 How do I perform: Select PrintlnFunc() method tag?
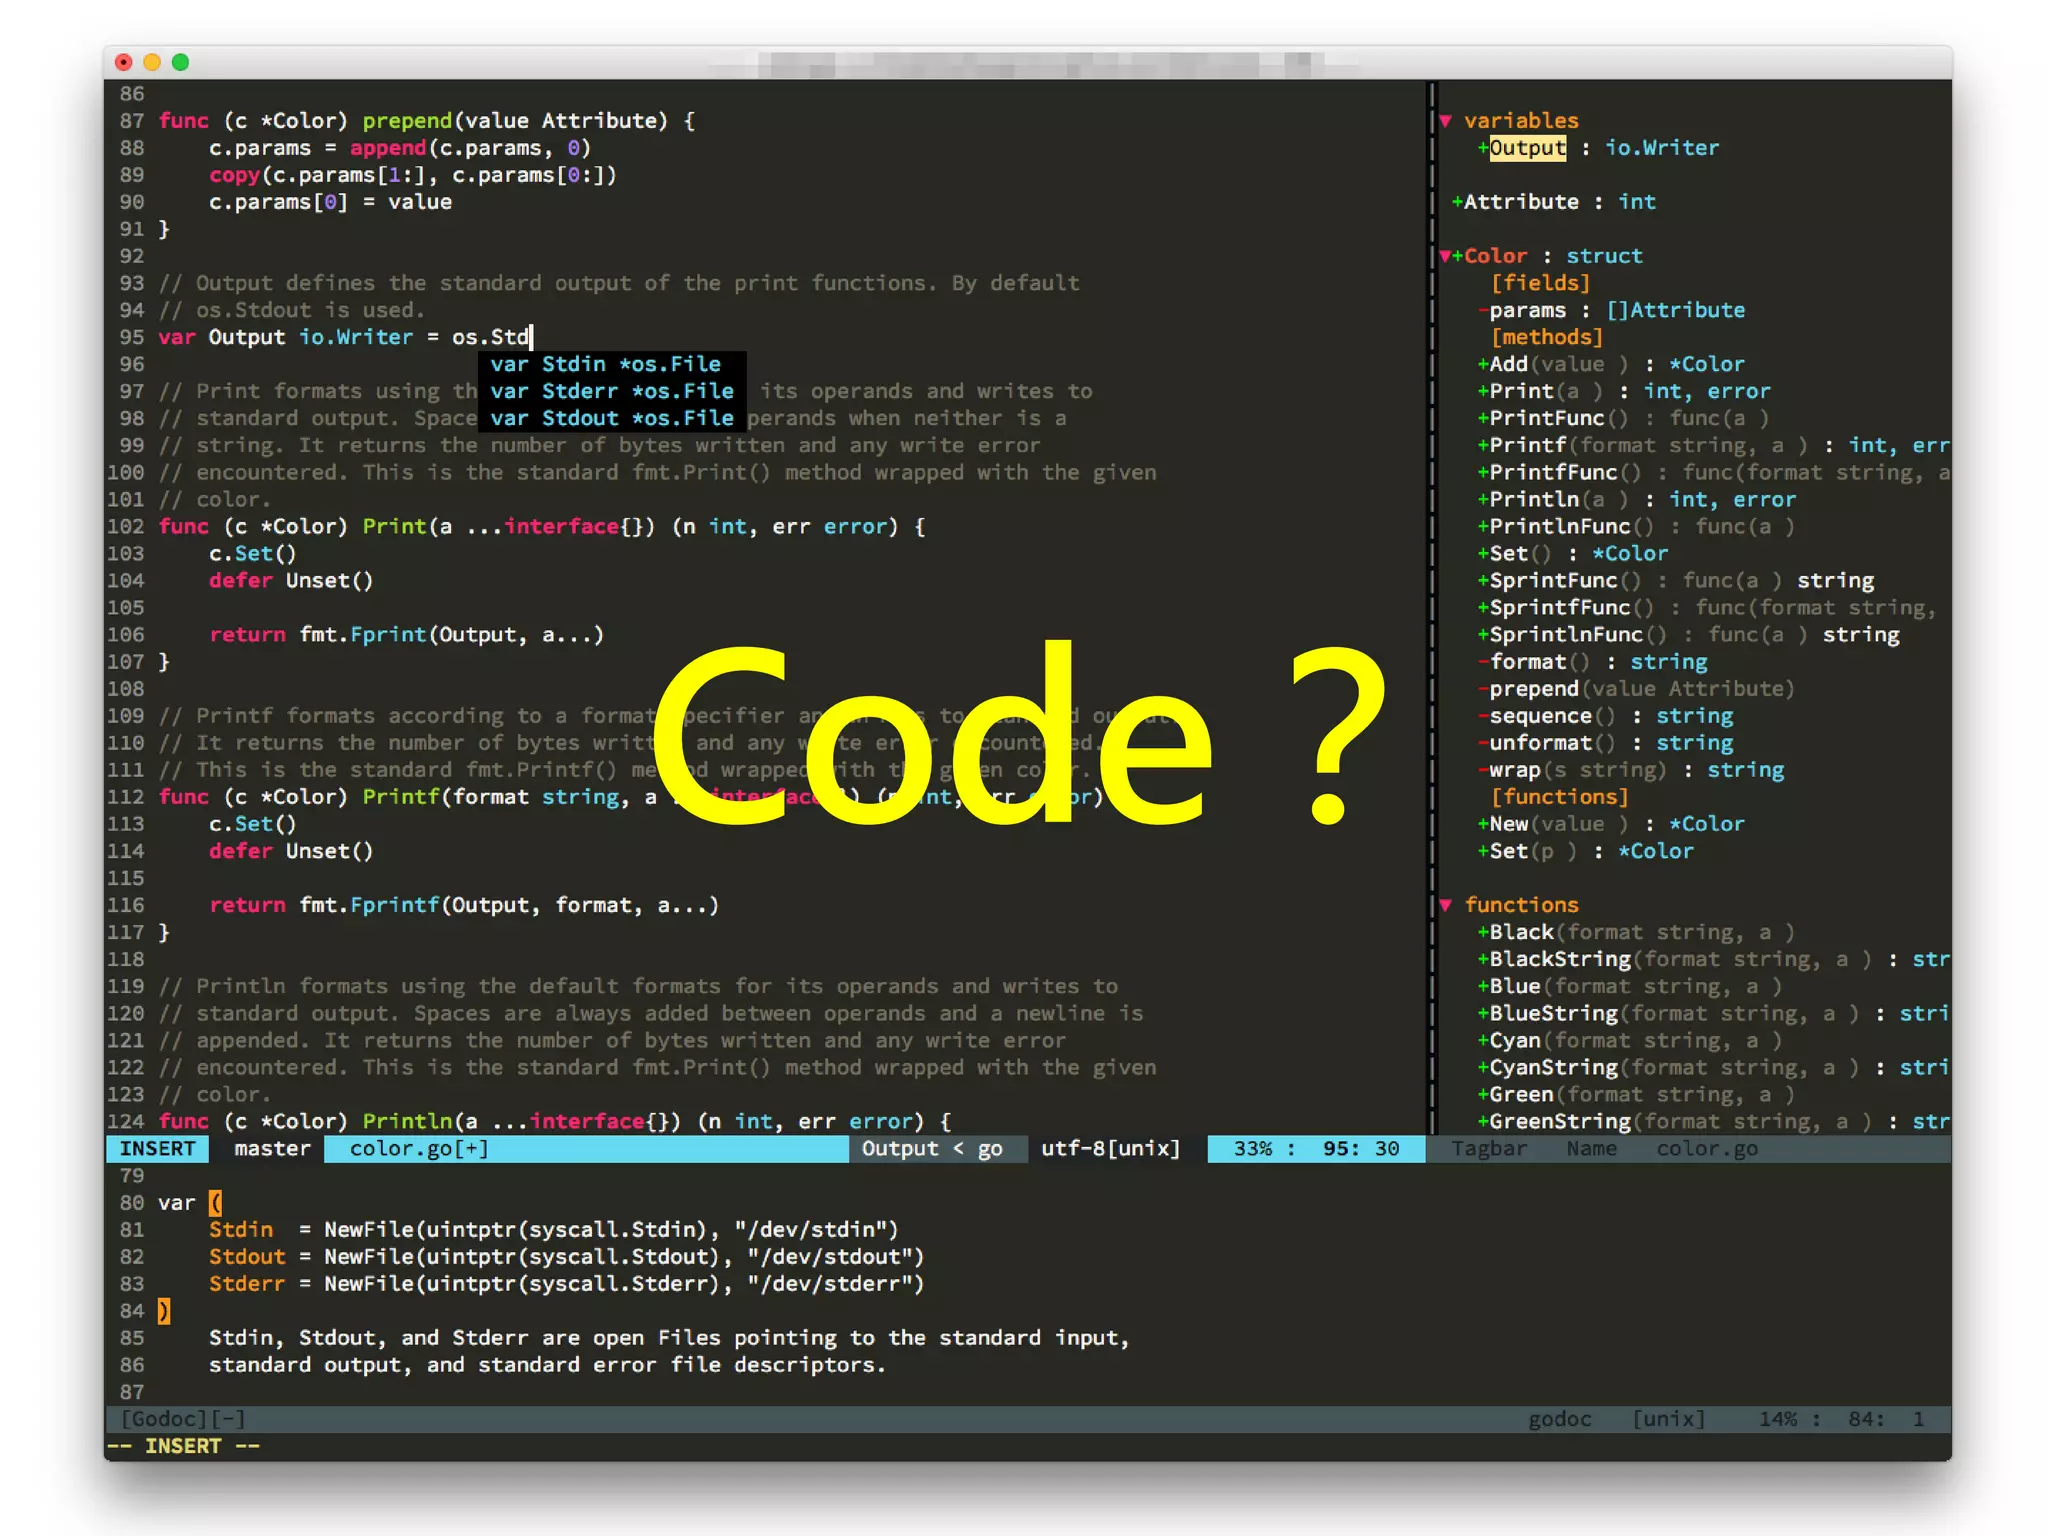click(x=1637, y=526)
